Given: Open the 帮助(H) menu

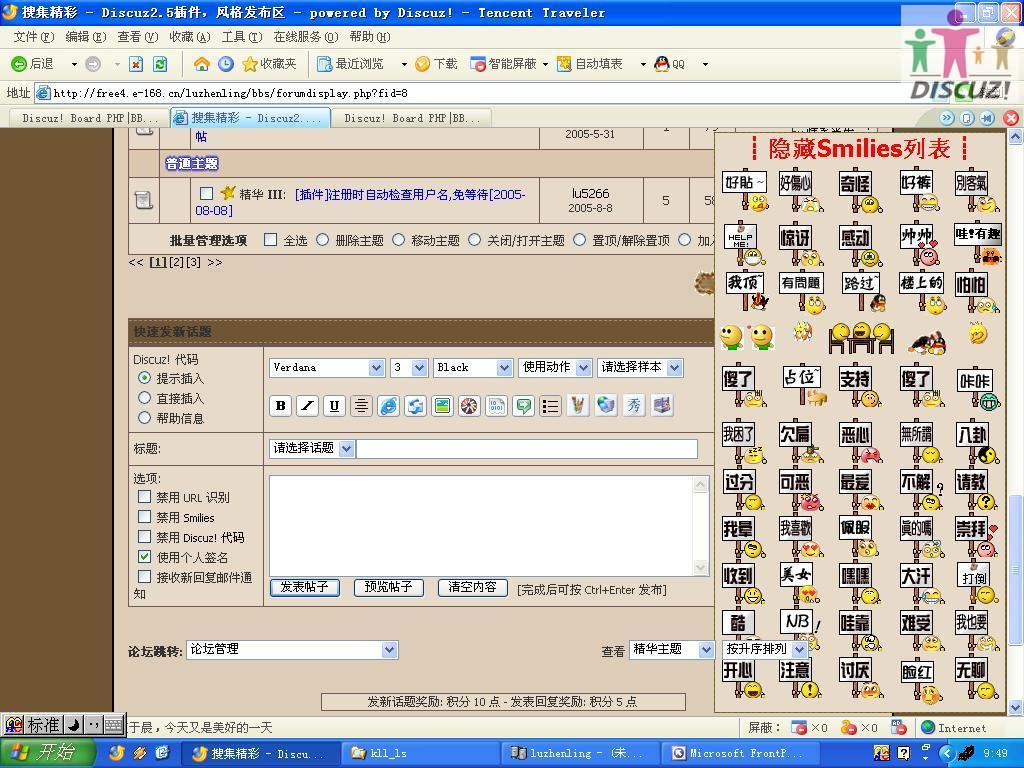Looking at the screenshot, I should (370, 37).
